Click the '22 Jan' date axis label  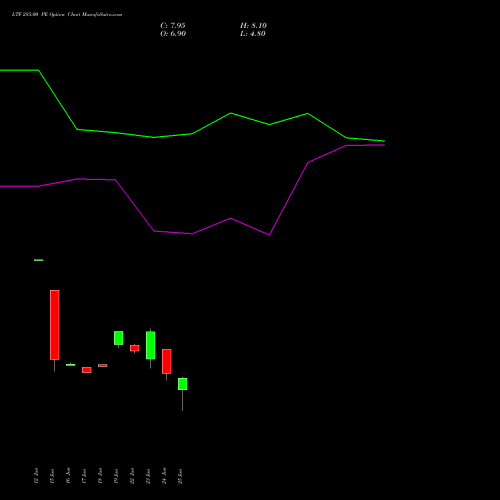point(132,476)
